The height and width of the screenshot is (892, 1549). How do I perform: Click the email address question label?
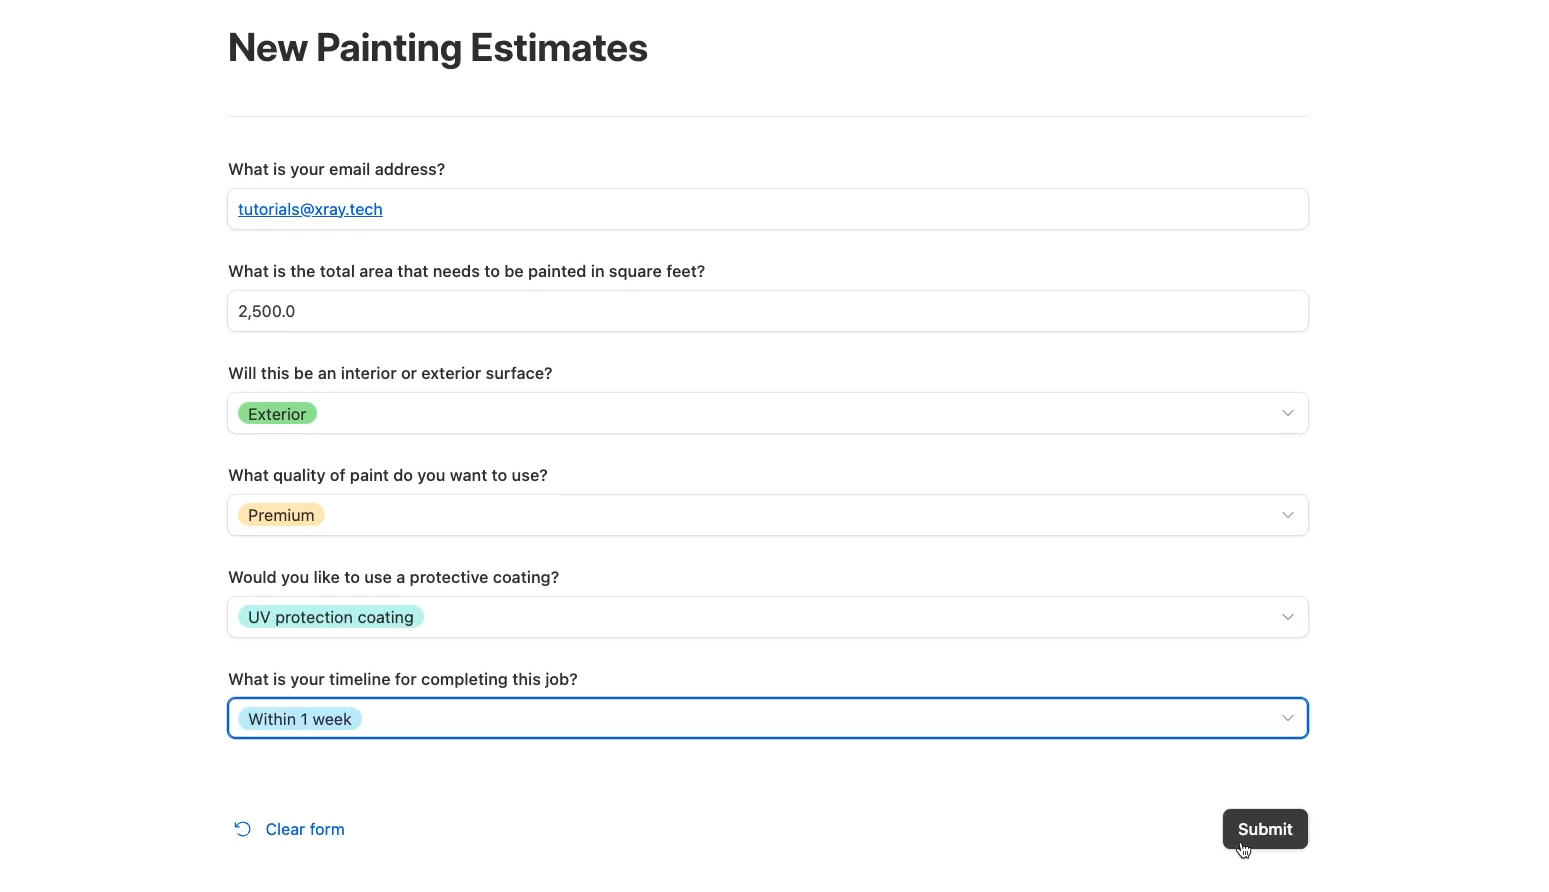[x=337, y=169]
